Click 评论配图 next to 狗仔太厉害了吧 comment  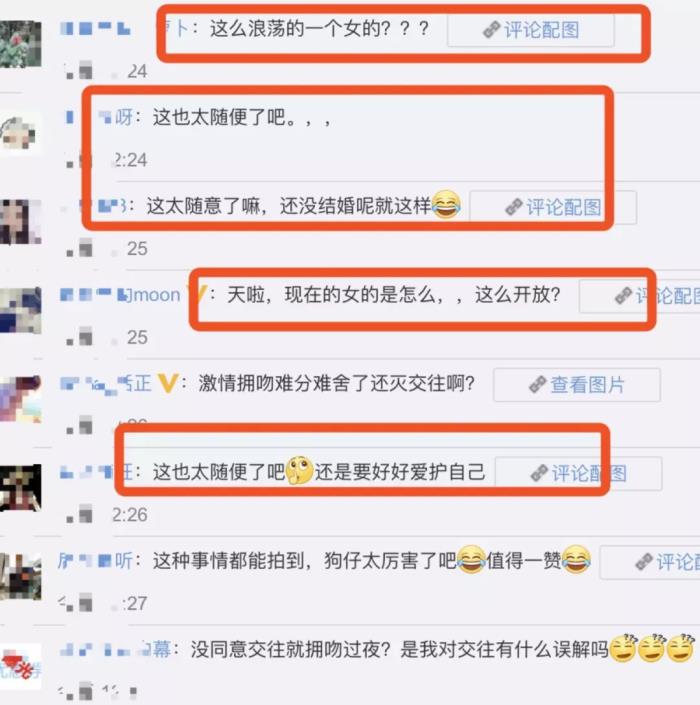(x=650, y=562)
